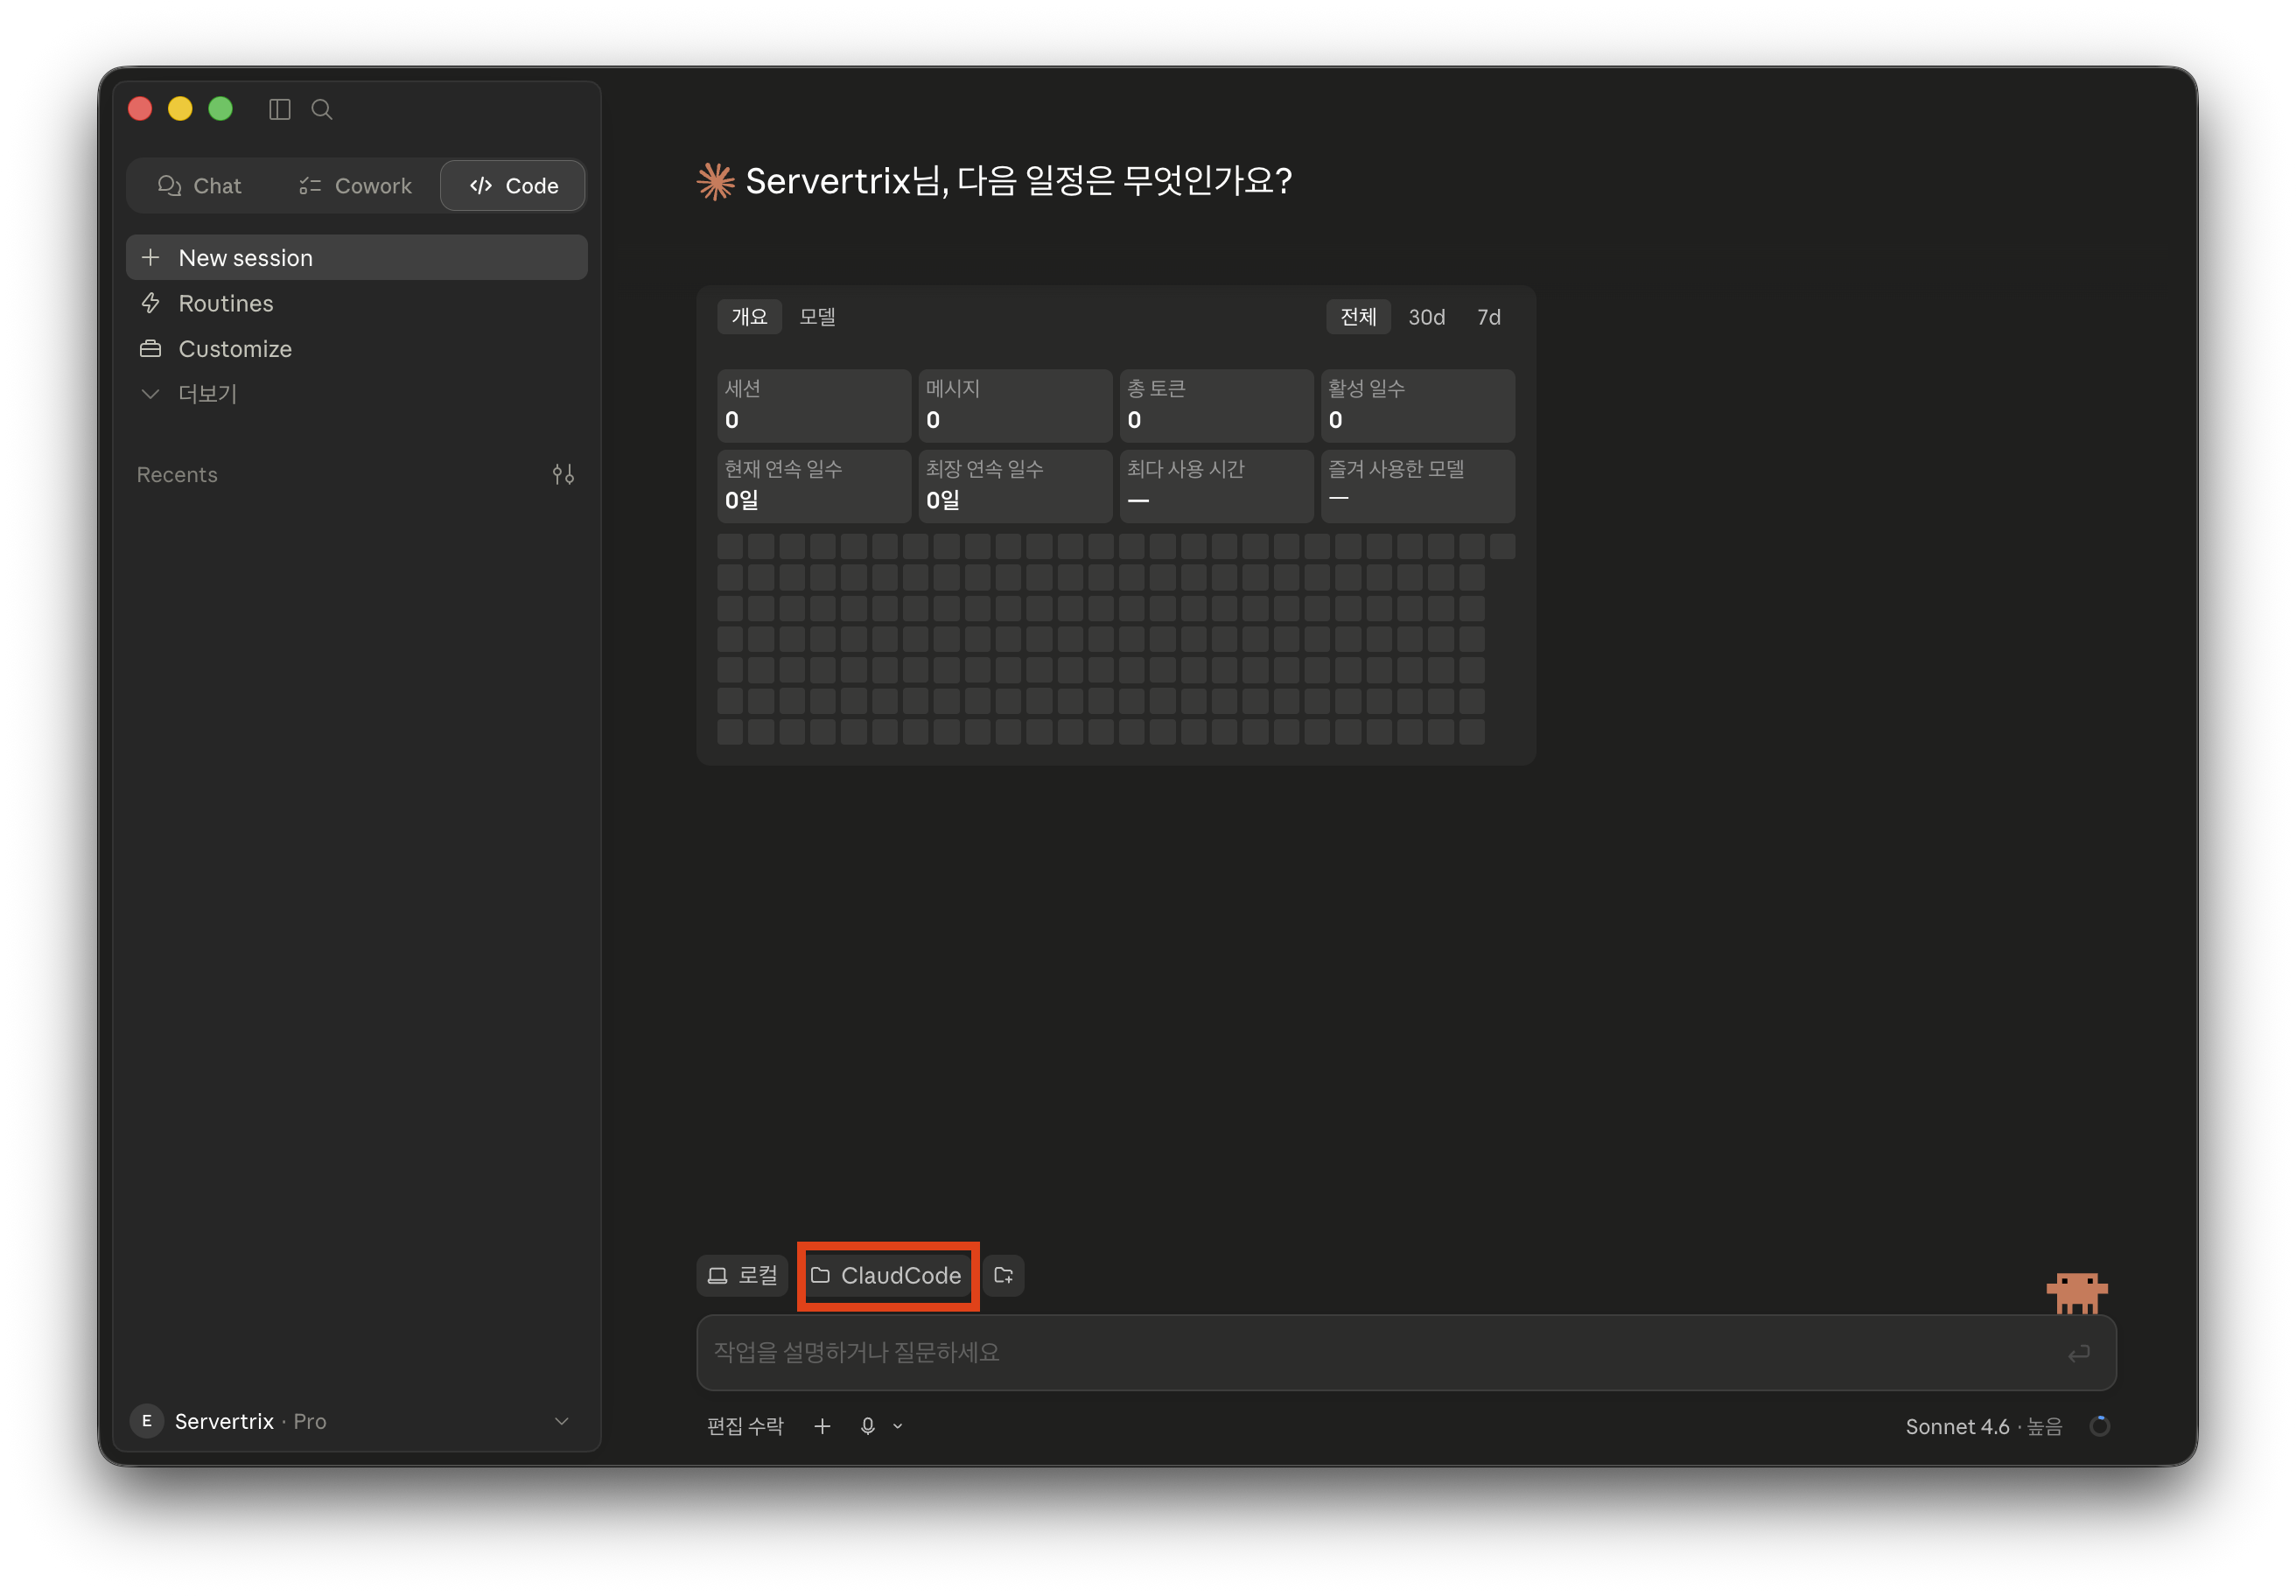The height and width of the screenshot is (1596, 2296).
Task: Open Routines in the sidebar
Action: [357, 303]
